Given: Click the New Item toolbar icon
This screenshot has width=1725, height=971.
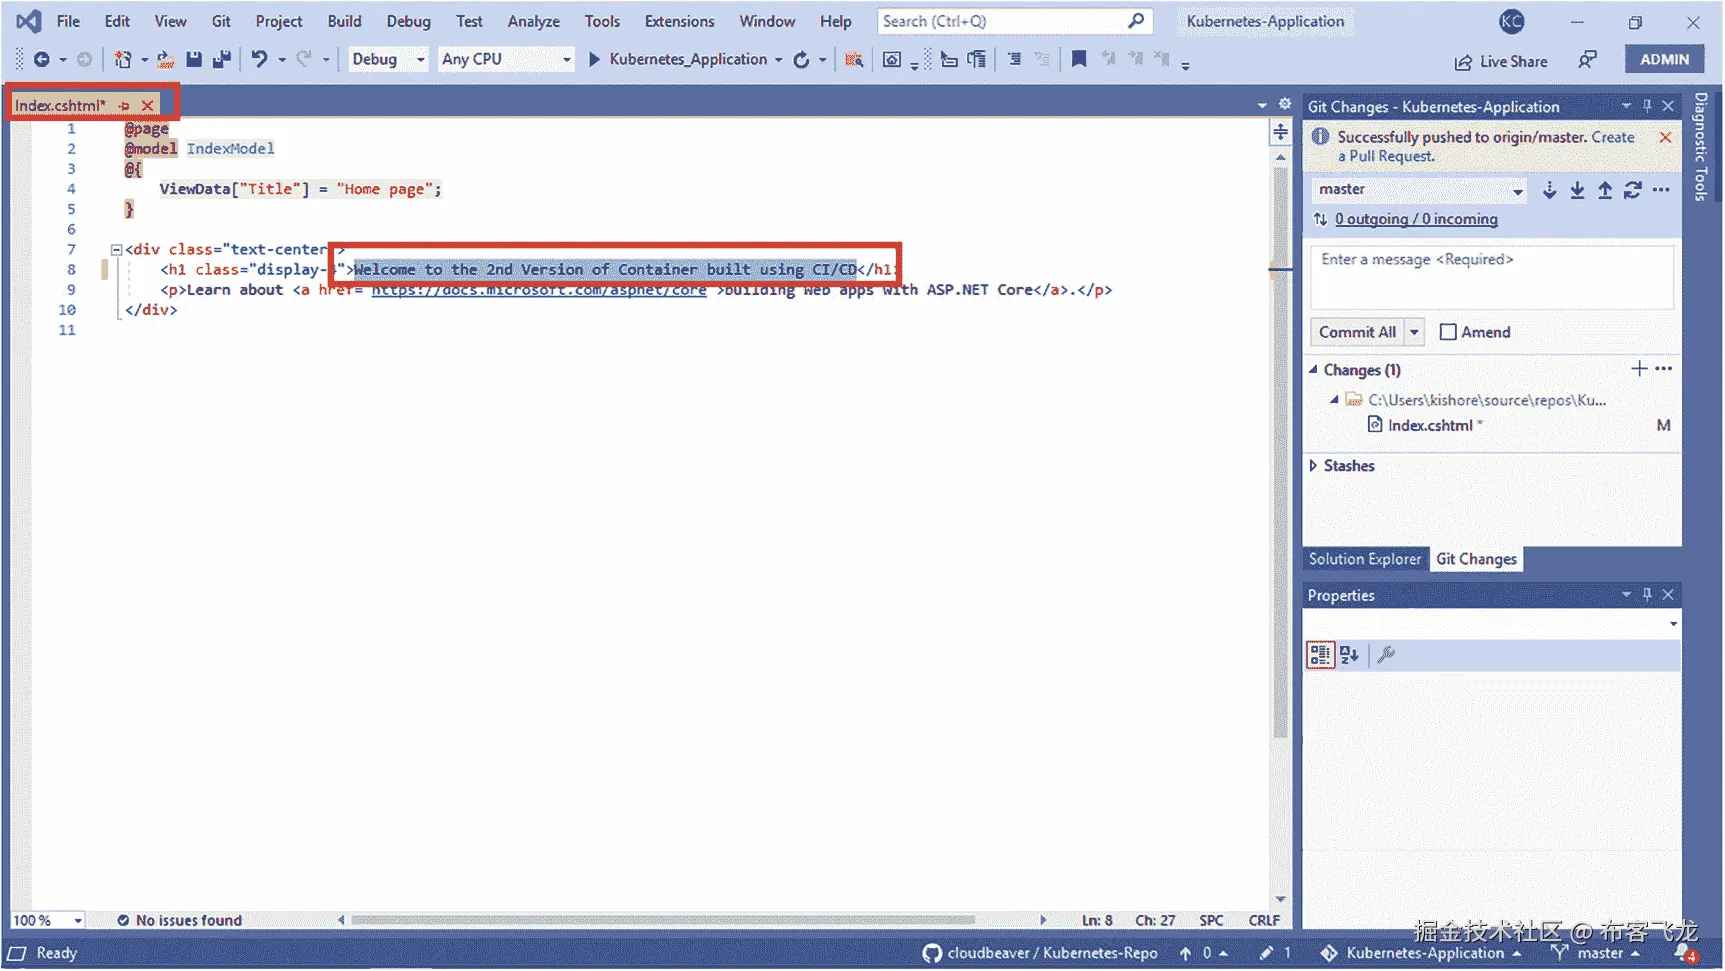Looking at the screenshot, I should pos(122,60).
